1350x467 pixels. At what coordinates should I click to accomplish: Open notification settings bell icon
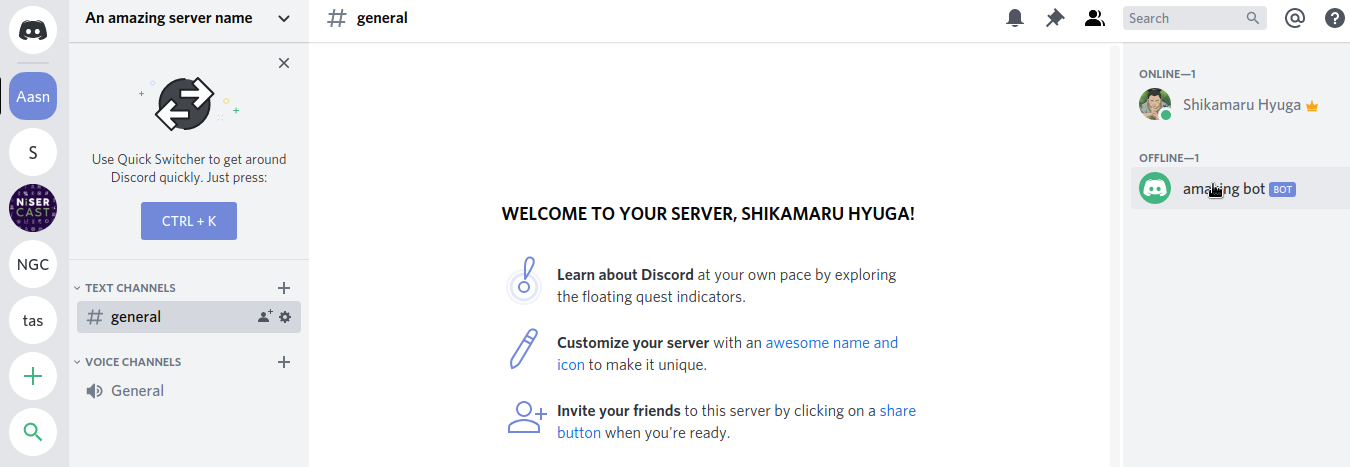click(1016, 18)
